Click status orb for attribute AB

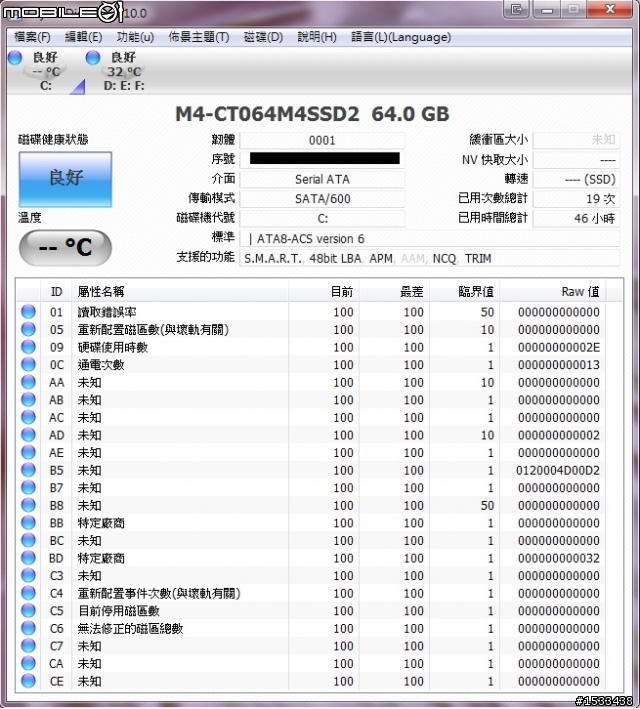coord(28,400)
